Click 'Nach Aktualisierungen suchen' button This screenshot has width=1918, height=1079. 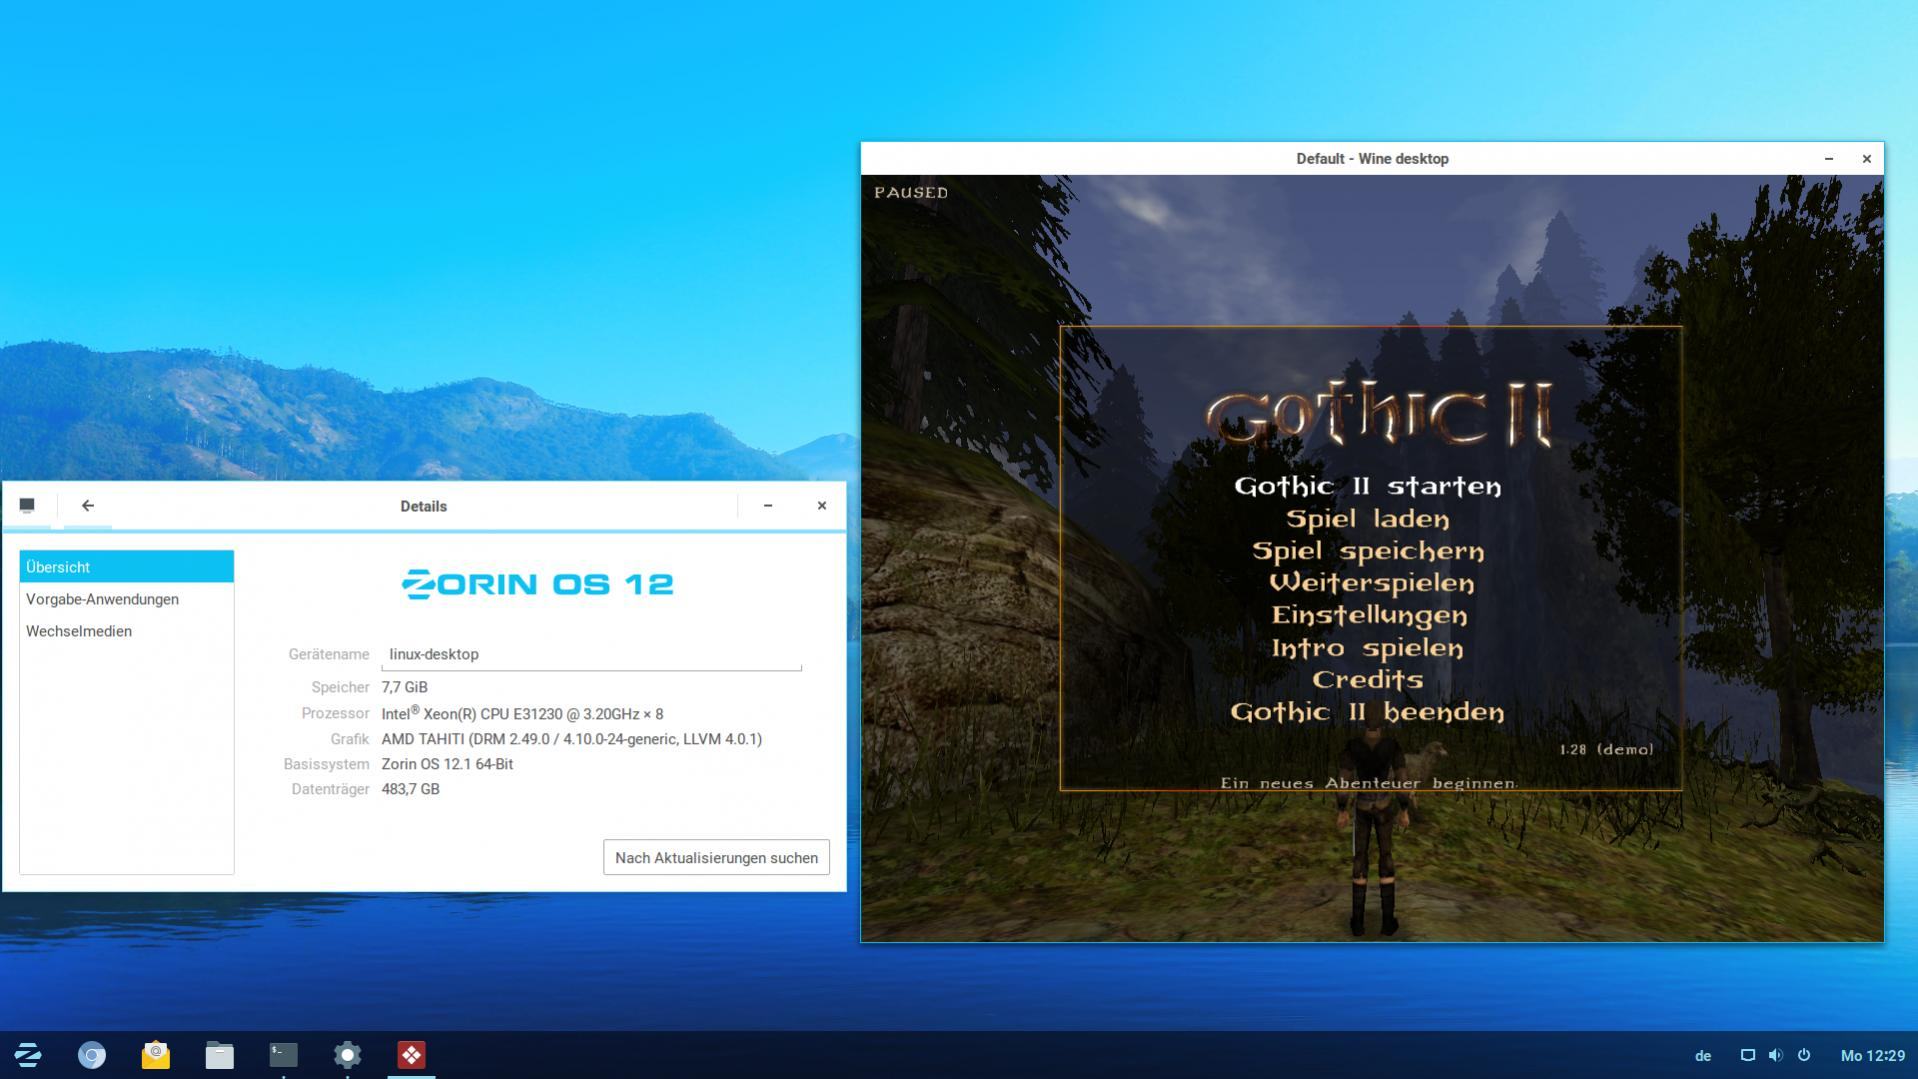(716, 858)
